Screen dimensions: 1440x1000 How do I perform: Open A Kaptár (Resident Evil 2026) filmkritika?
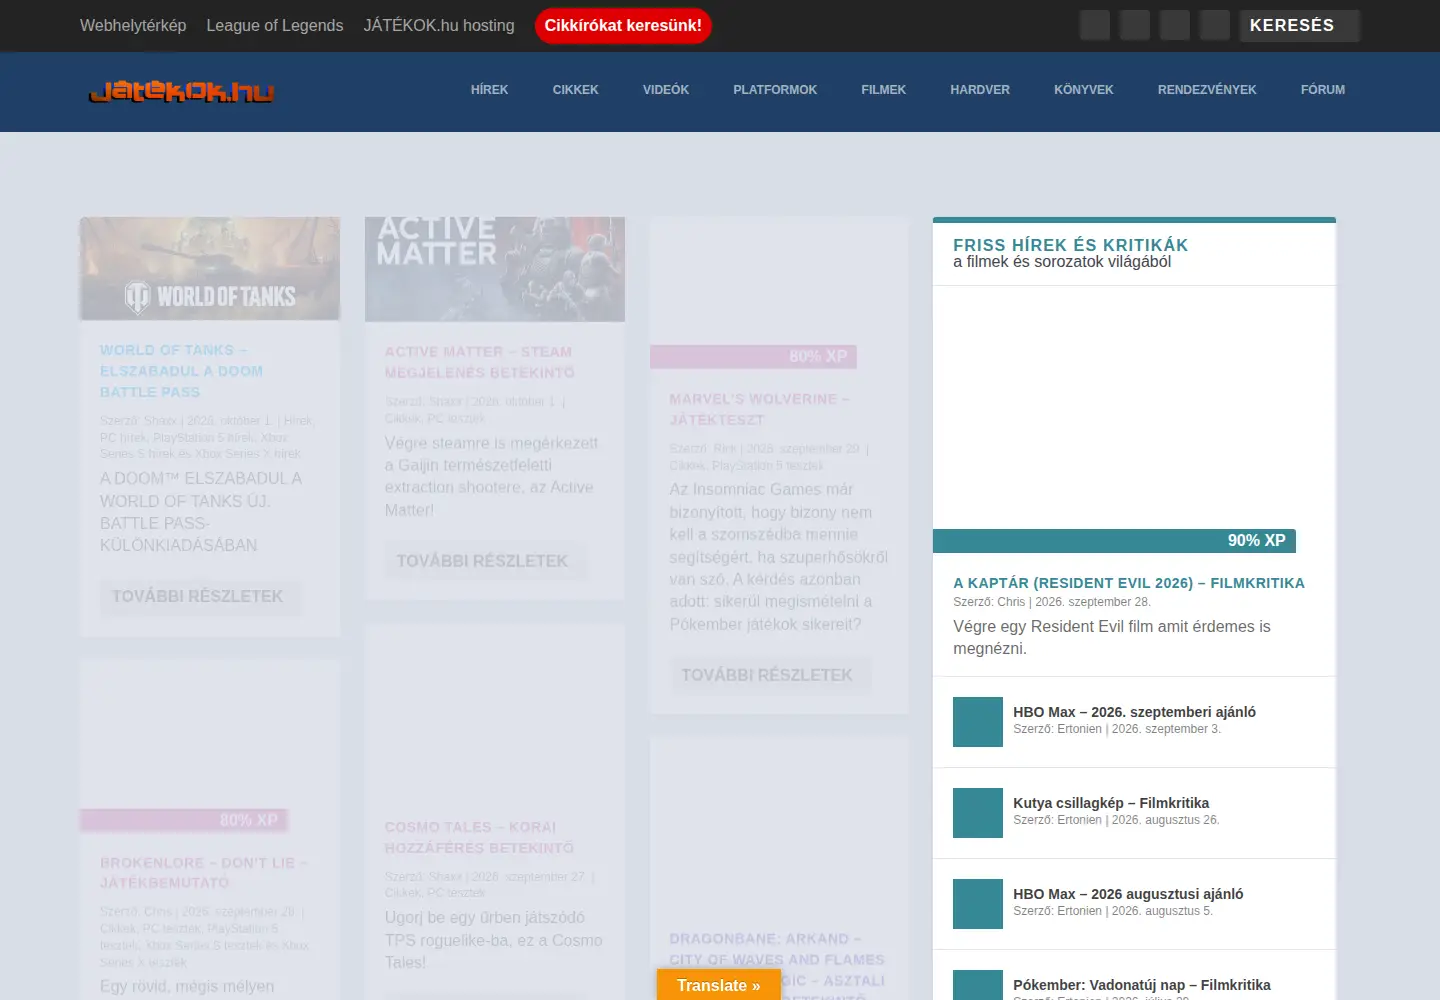coord(1129,583)
